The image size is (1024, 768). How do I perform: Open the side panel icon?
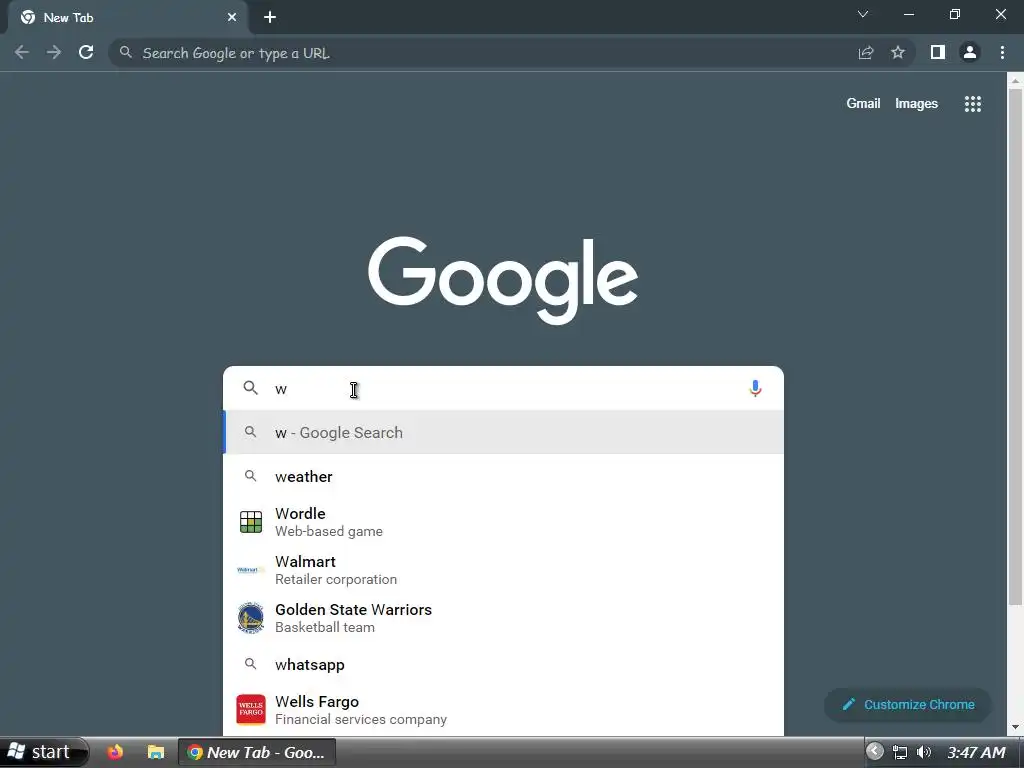point(938,52)
